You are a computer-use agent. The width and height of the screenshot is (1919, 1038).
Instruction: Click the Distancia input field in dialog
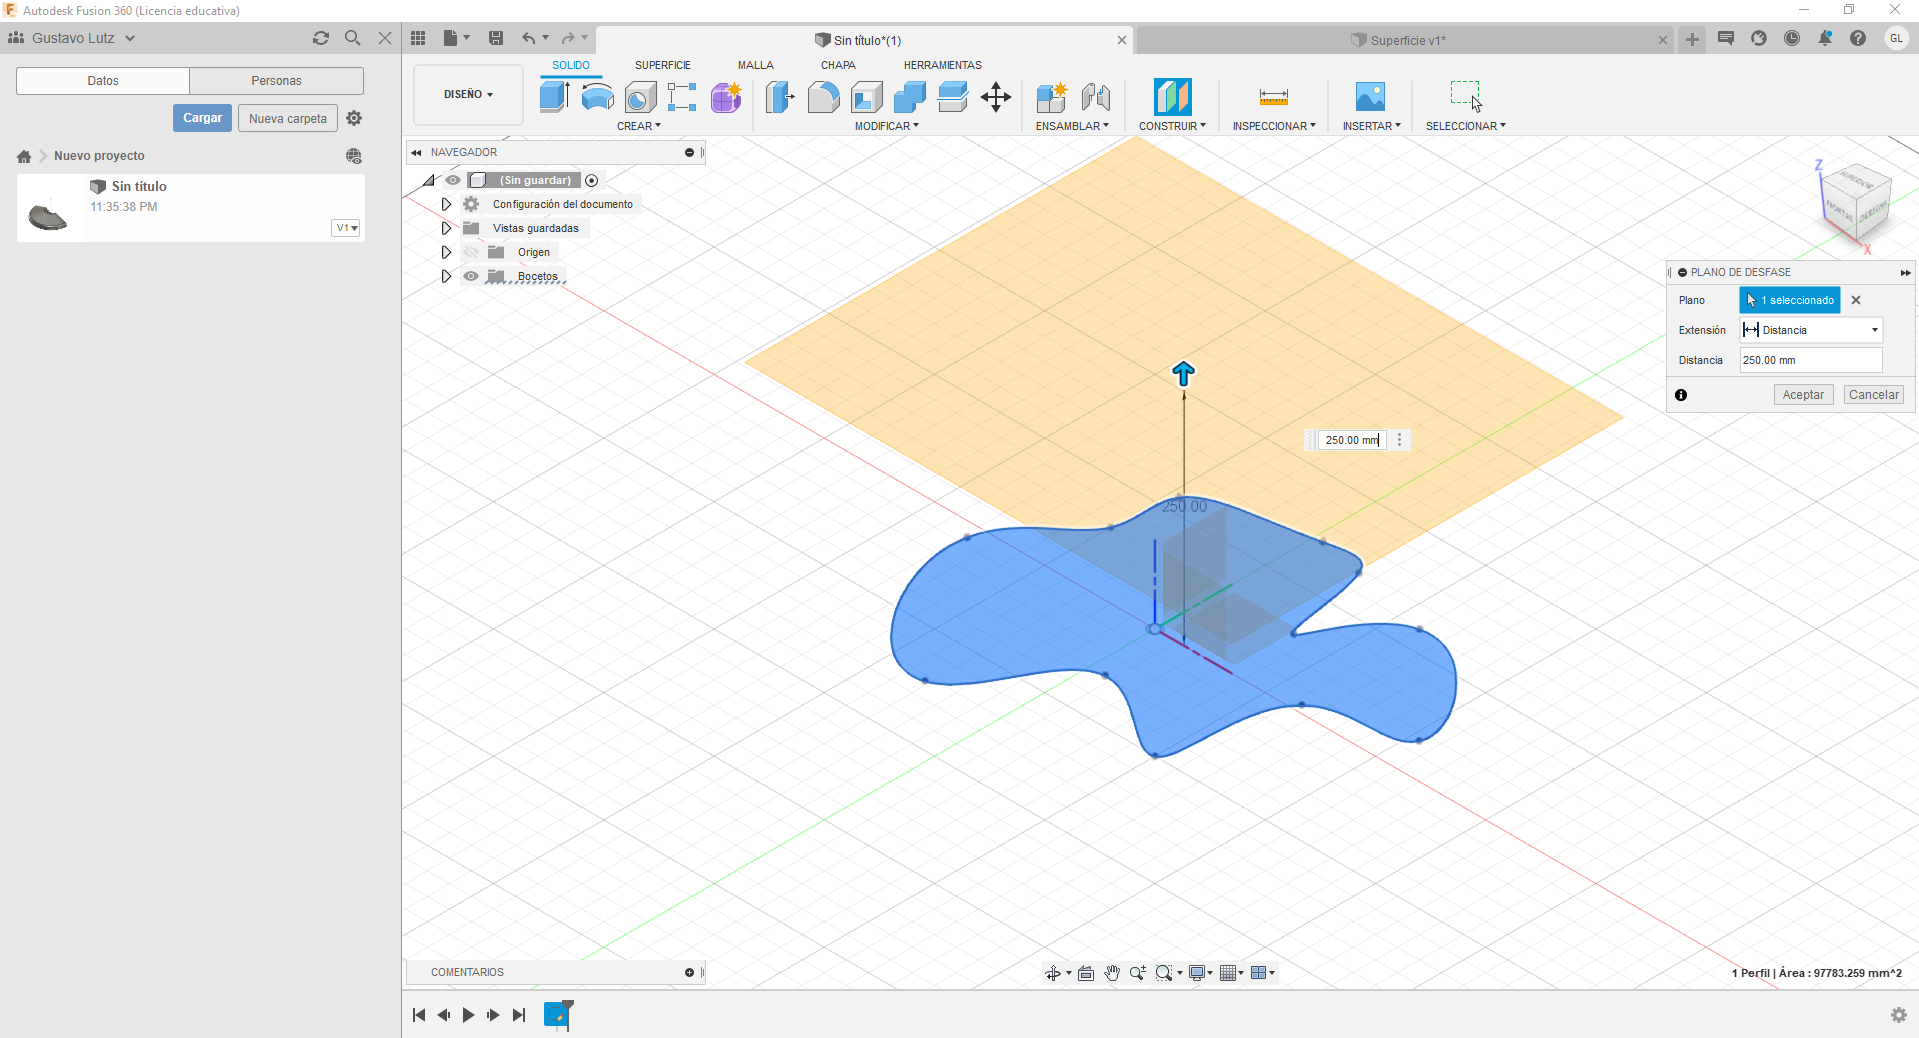point(1811,360)
